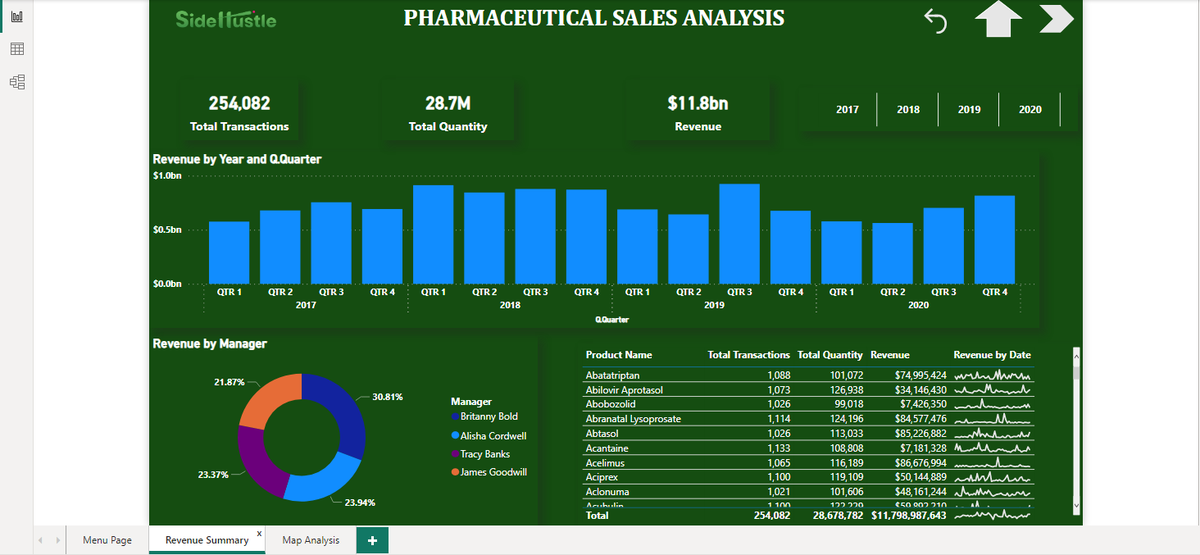Click the James Goodwill legend swatch

[456, 472]
